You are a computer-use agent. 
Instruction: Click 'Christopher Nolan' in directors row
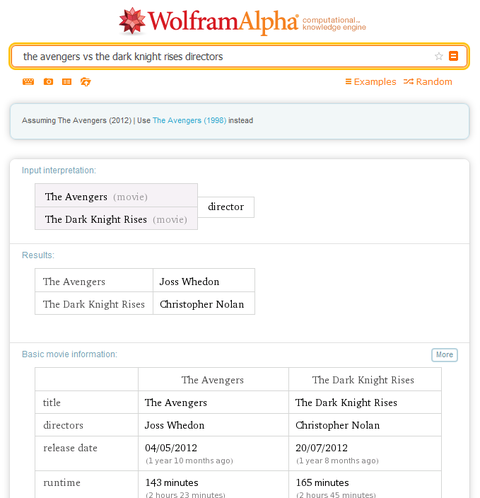pos(338,425)
